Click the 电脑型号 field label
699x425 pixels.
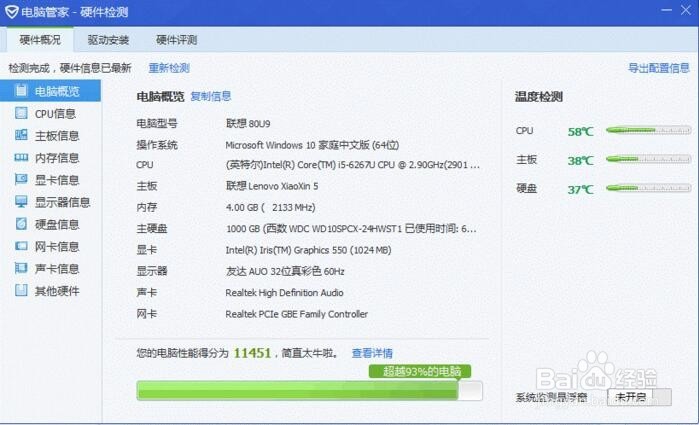pyautogui.click(x=157, y=124)
